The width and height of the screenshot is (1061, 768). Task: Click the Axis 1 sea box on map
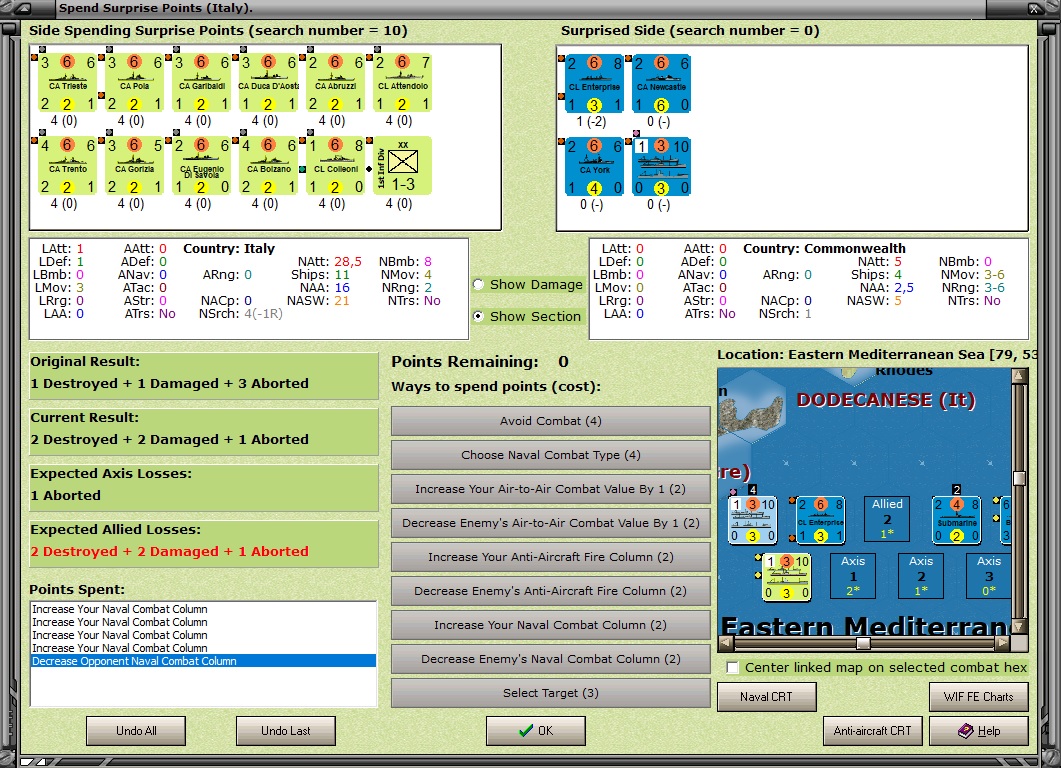click(x=853, y=576)
